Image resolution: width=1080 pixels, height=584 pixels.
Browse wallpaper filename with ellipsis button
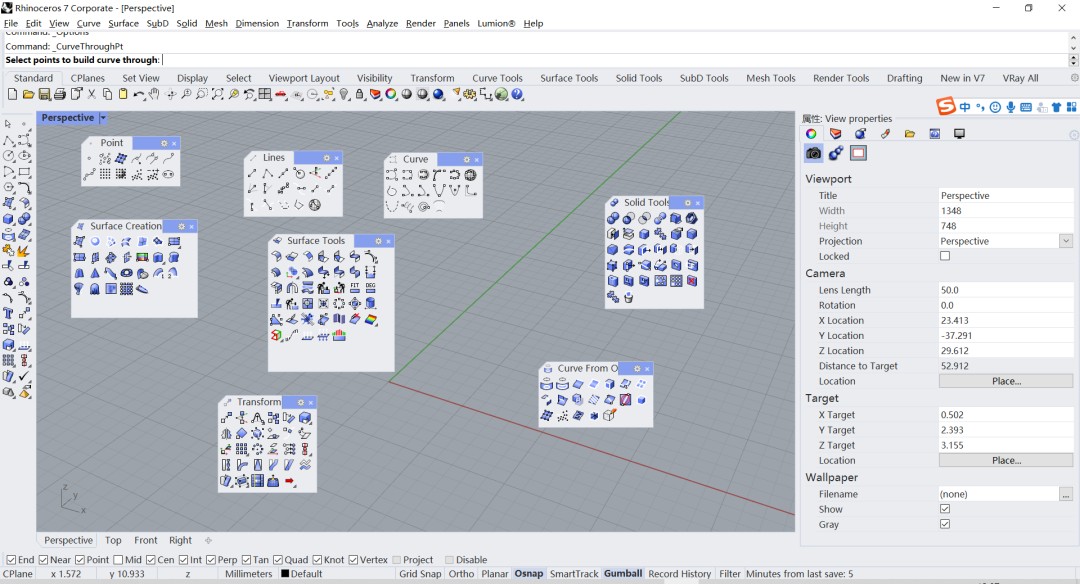tap(1066, 494)
